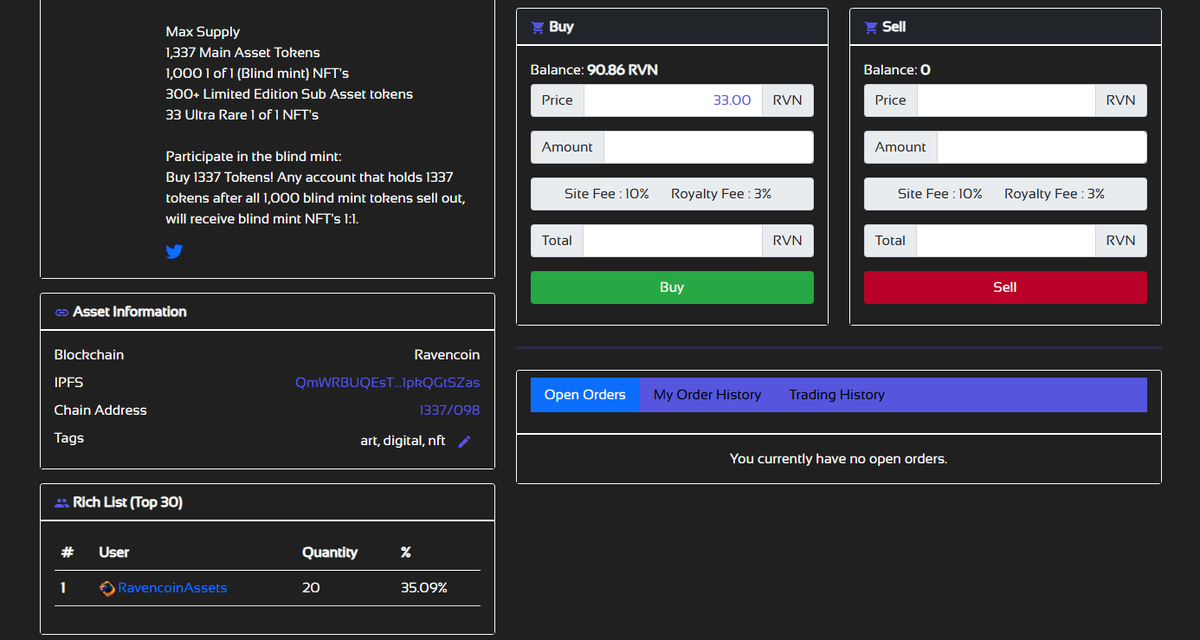
Task: Focus the Buy Total input field
Action: click(x=672, y=240)
